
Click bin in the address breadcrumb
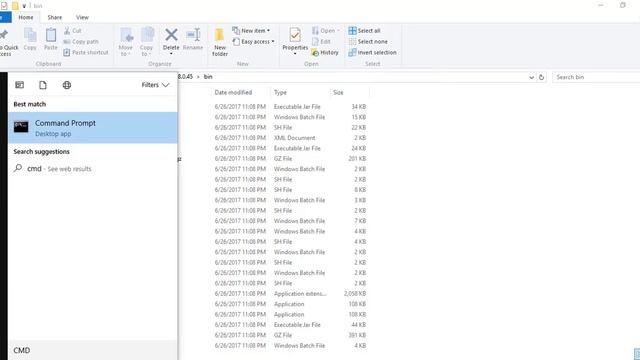point(208,77)
